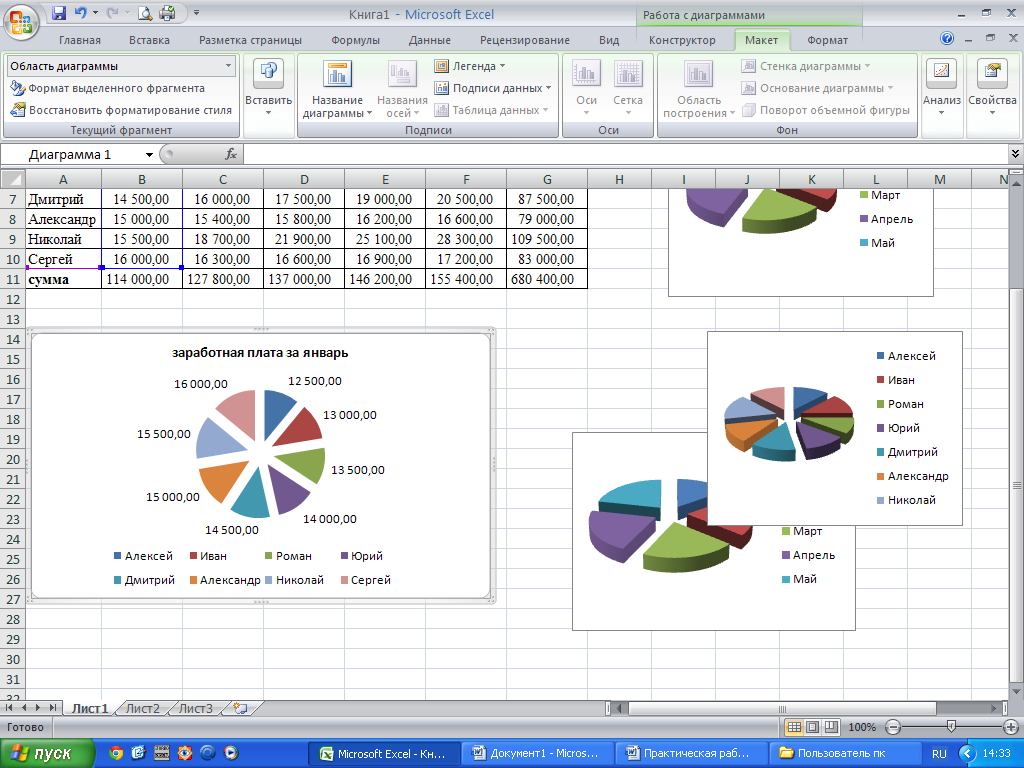
Task: Open the Формулы tab
Action: click(x=355, y=40)
